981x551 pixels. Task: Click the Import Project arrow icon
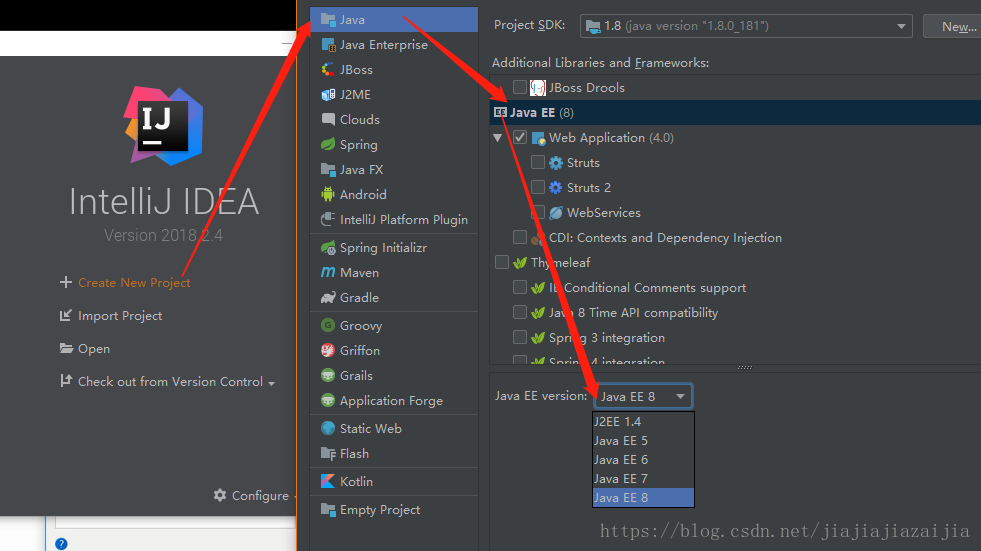pos(65,315)
